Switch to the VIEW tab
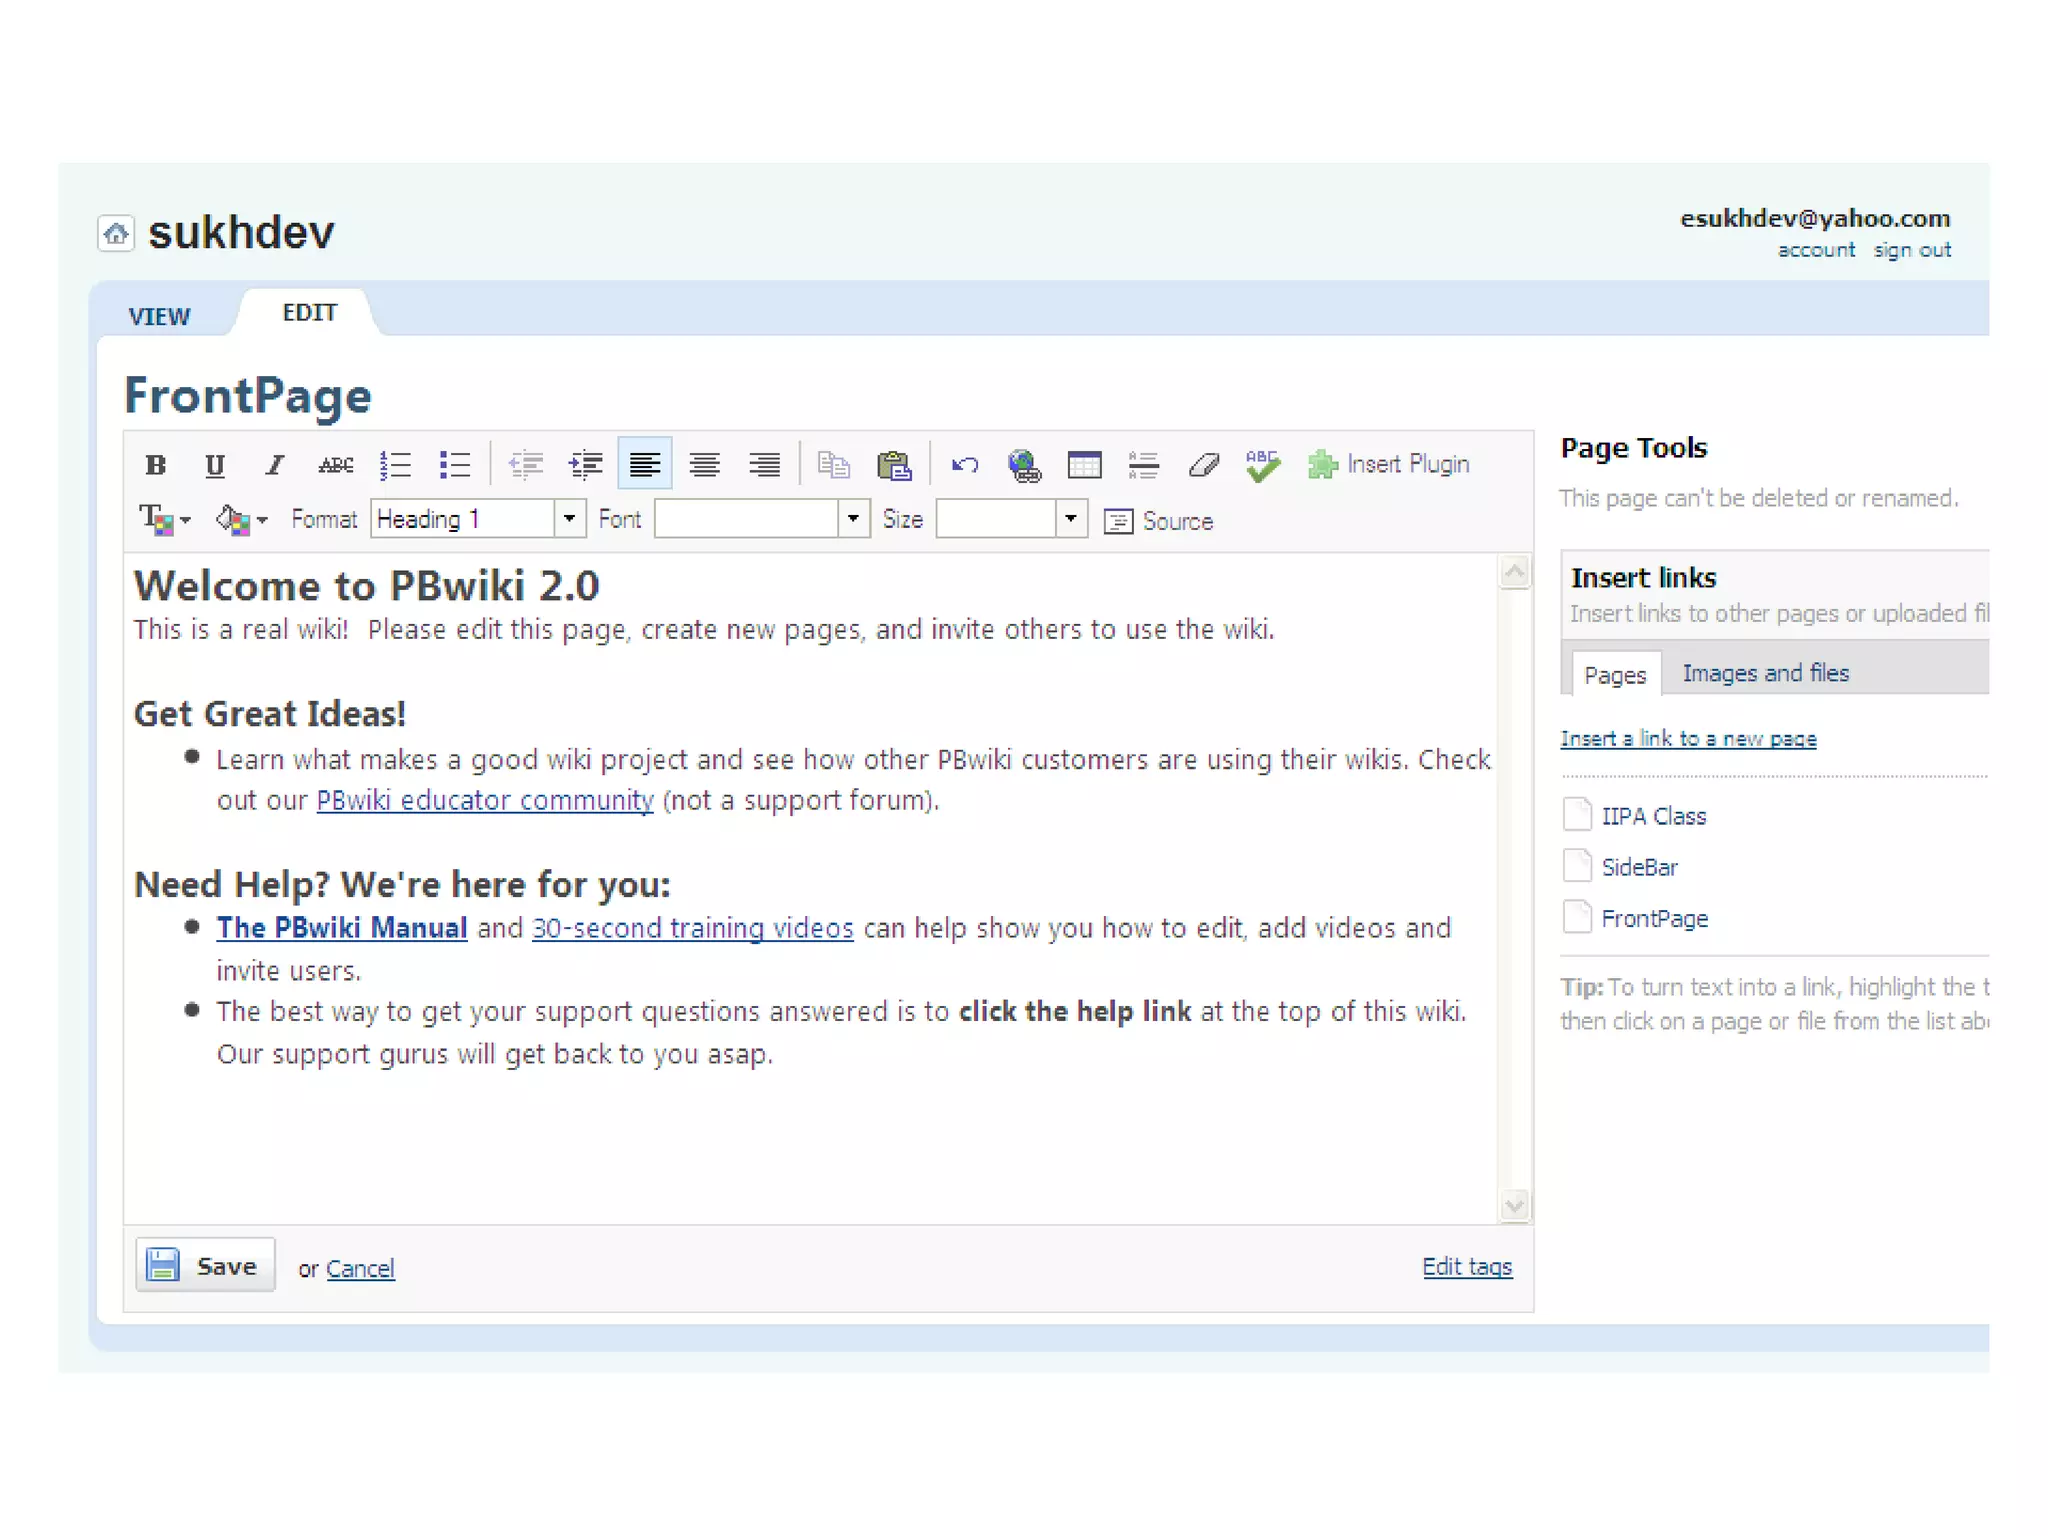The image size is (2048, 1536). [159, 316]
